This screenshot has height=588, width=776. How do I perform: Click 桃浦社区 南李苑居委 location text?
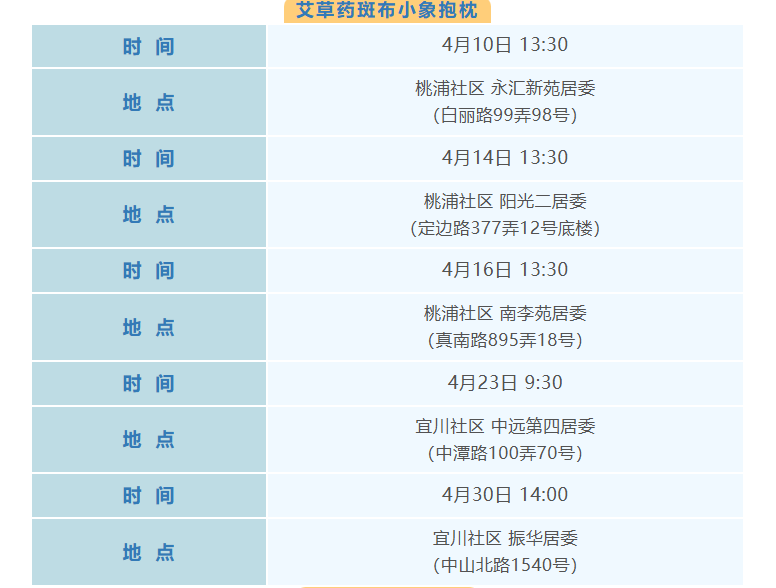click(504, 314)
